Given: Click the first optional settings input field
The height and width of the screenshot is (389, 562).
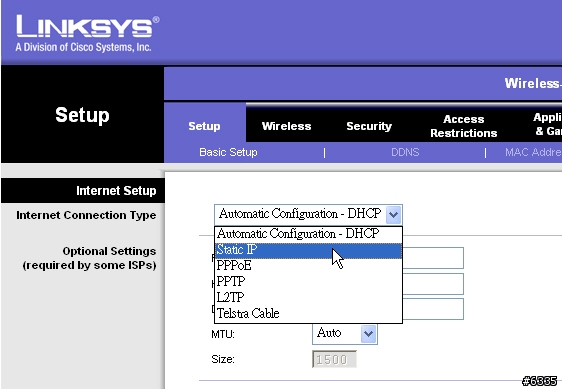Looking at the screenshot, I should pyautogui.click(x=433, y=258).
